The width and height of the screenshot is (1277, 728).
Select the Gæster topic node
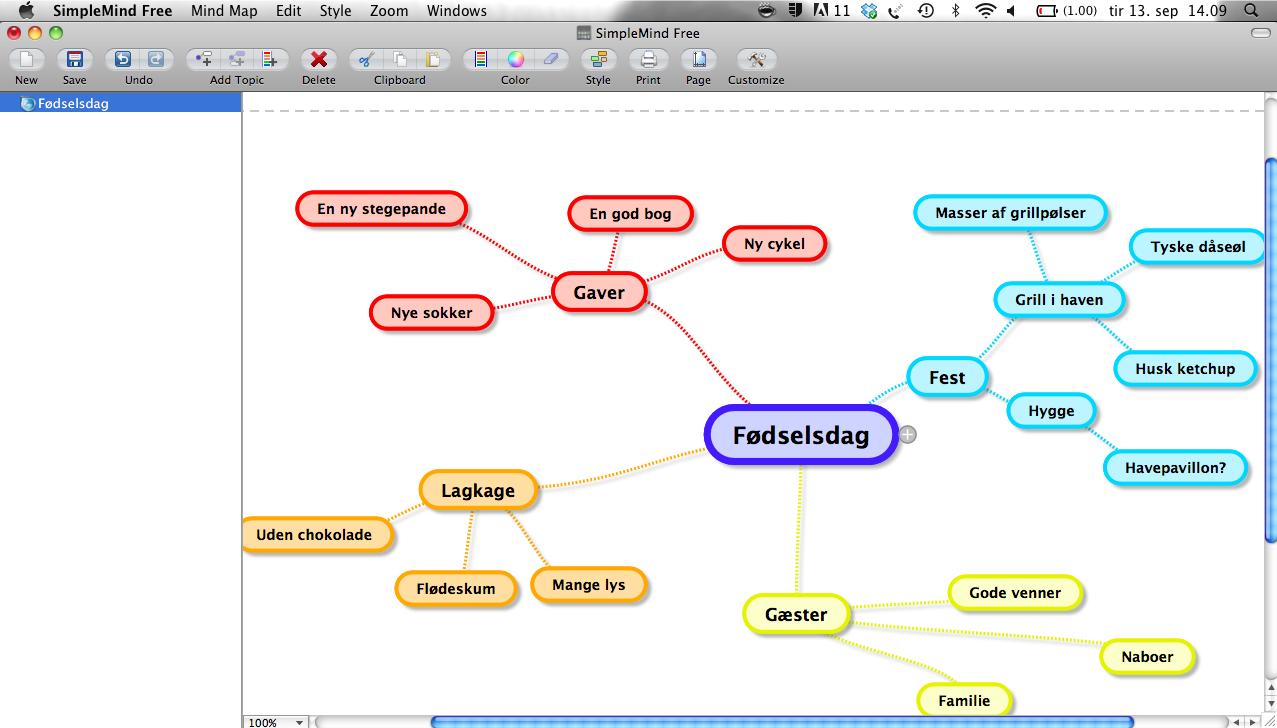(796, 614)
